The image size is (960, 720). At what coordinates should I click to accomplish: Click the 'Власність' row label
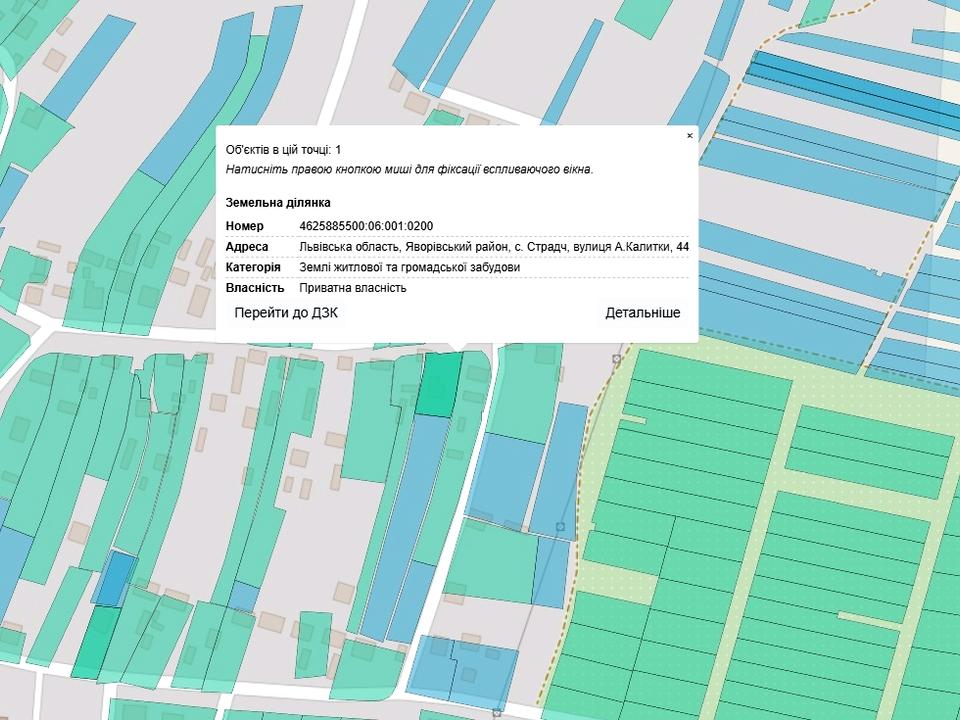click(254, 289)
